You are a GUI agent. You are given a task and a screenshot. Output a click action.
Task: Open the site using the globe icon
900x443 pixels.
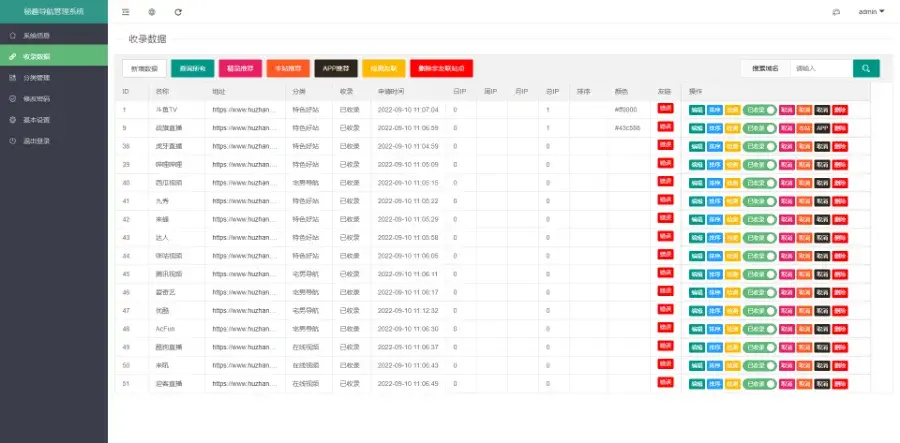[152, 11]
